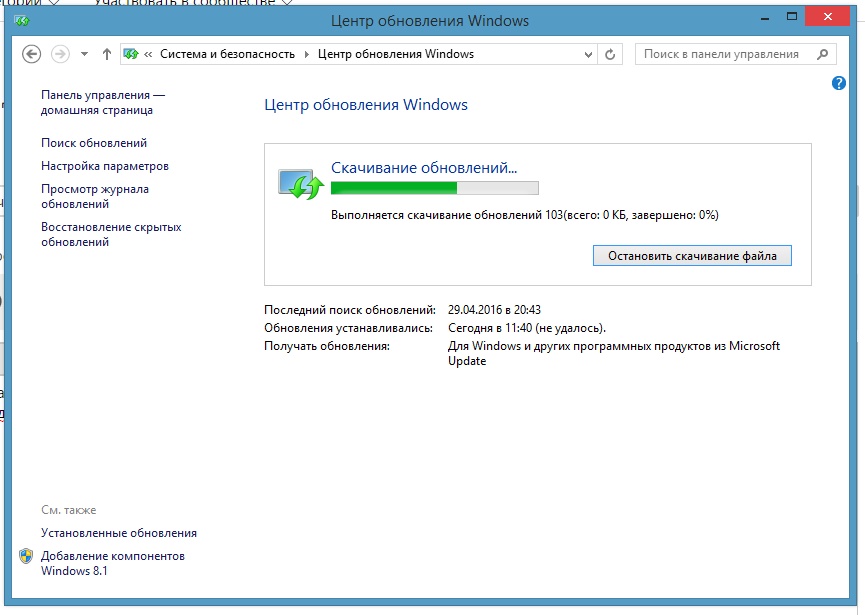Click the last search date 29.04.2016 в 20:43
The width and height of the screenshot is (865, 615).
pos(494,310)
